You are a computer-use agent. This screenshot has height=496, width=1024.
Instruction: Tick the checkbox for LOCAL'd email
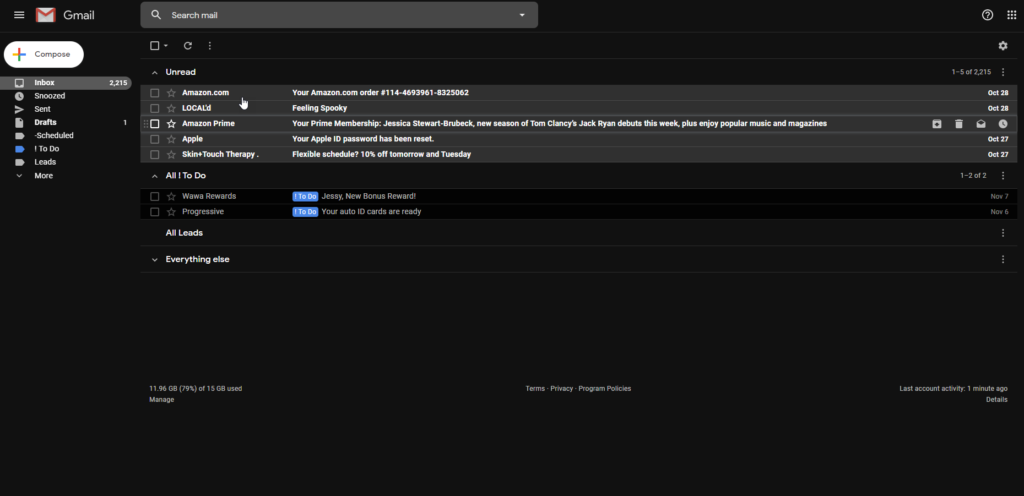coord(155,108)
